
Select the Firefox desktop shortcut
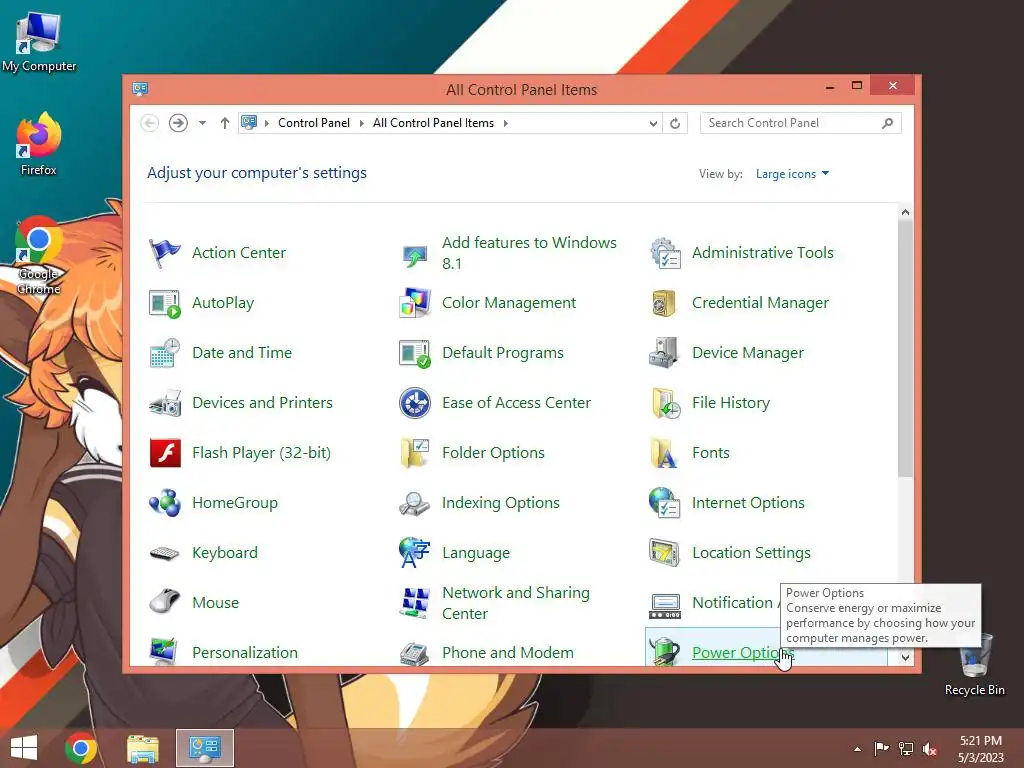tap(39, 144)
